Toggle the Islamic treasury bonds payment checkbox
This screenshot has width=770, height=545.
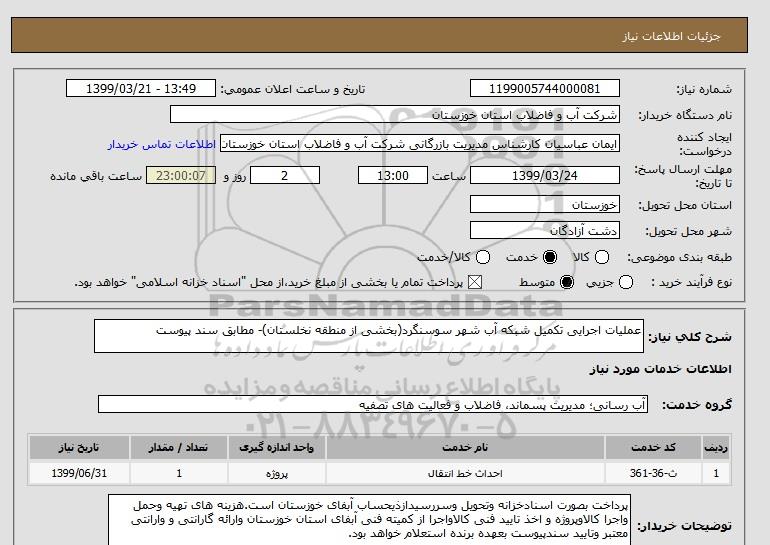click(x=474, y=282)
